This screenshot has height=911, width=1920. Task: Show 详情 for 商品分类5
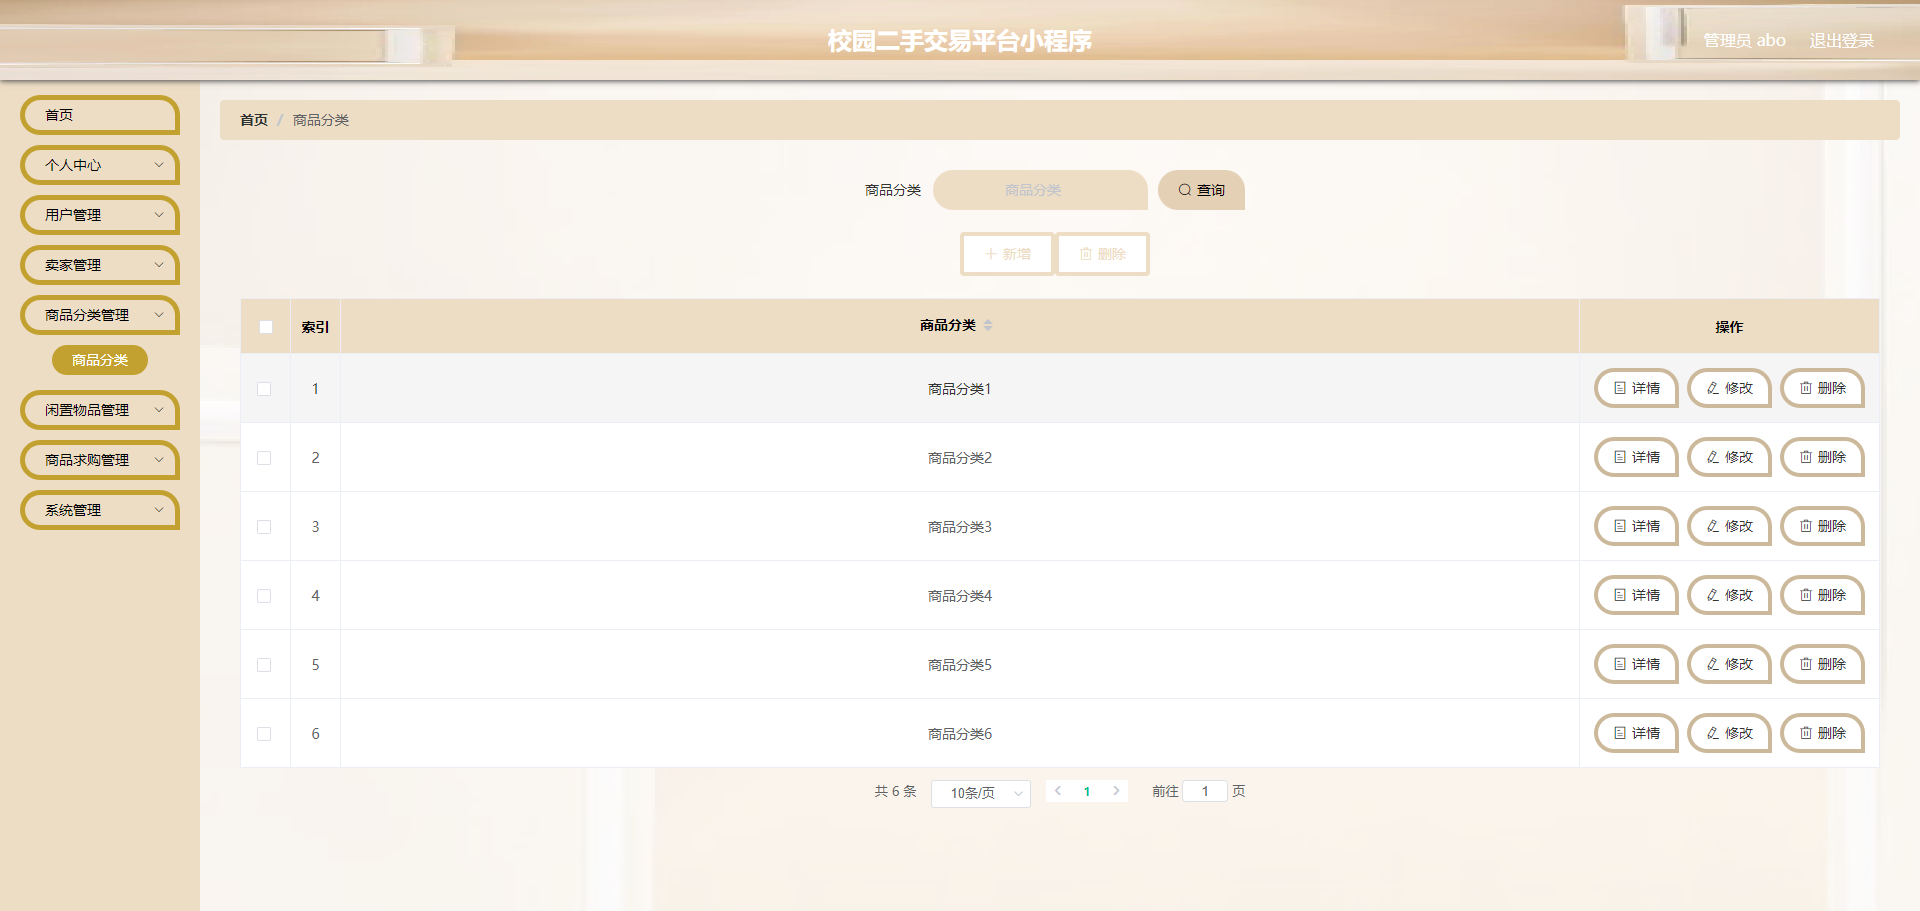tap(1636, 664)
